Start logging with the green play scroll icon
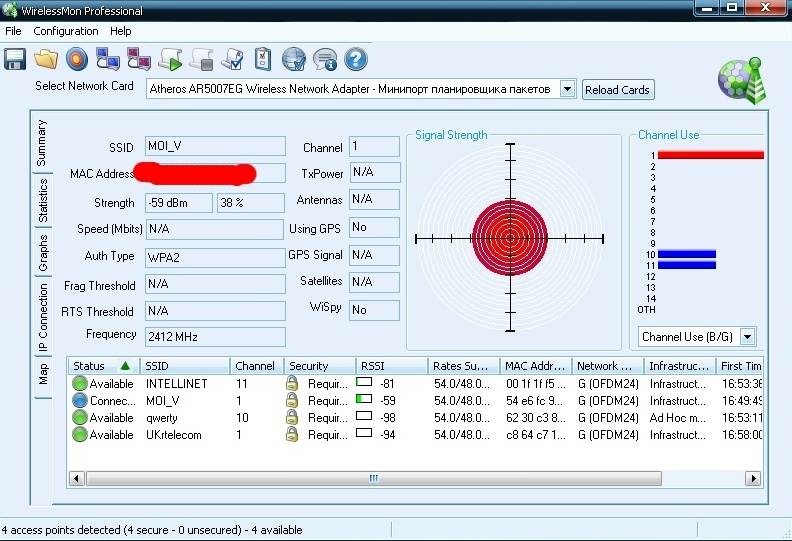The height and width of the screenshot is (541, 792). [170, 59]
